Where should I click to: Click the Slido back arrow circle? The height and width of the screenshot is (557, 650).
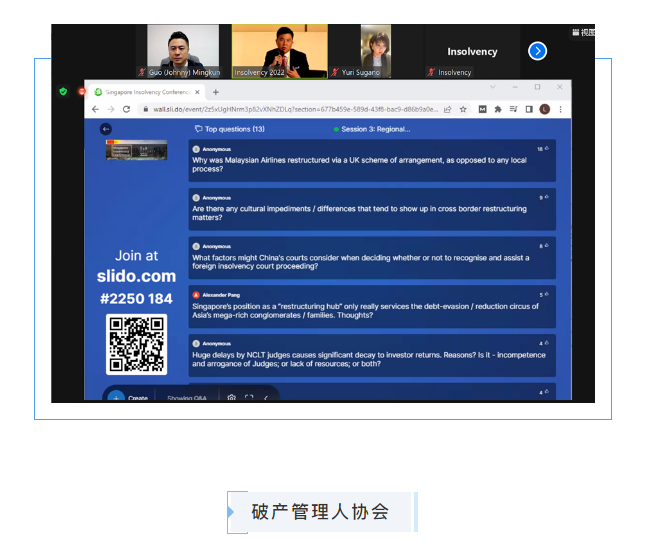pyautogui.click(x=106, y=129)
